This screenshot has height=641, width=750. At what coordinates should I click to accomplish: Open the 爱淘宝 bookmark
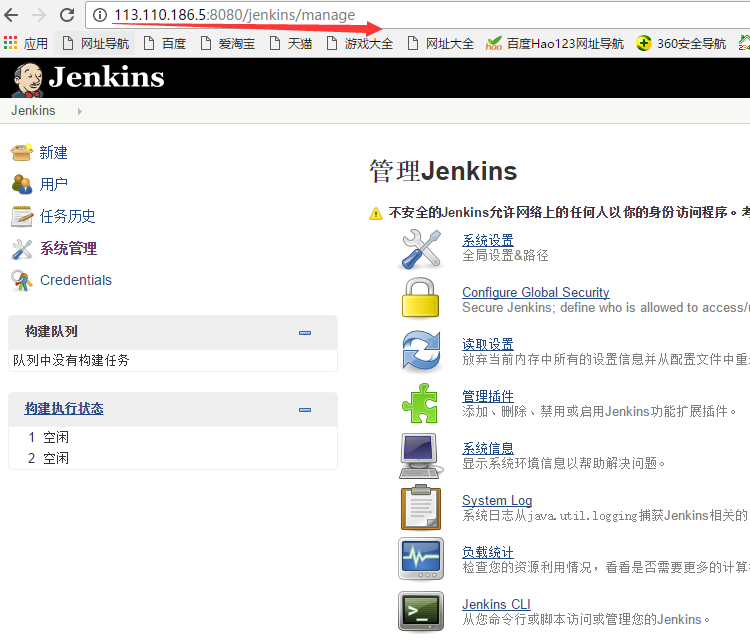(x=228, y=44)
